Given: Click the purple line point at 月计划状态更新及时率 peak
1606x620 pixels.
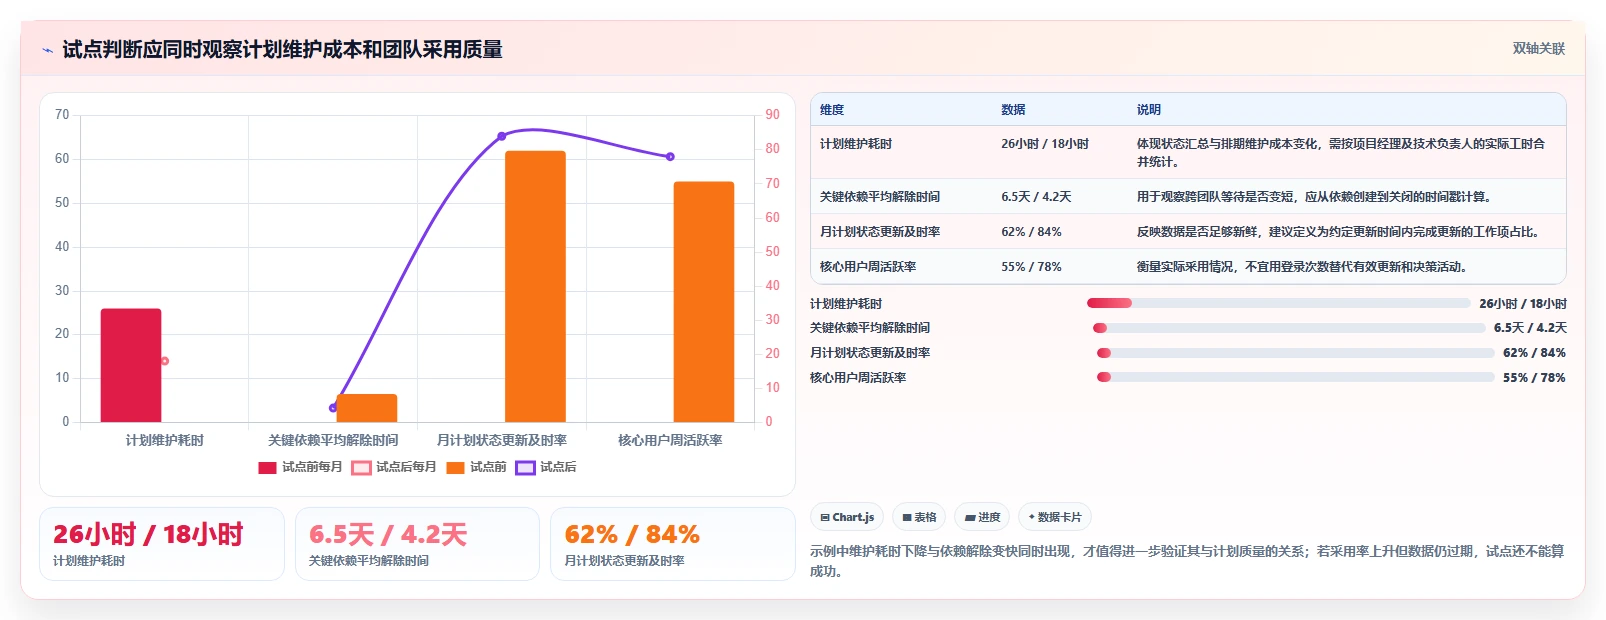Looking at the screenshot, I should click(x=502, y=136).
